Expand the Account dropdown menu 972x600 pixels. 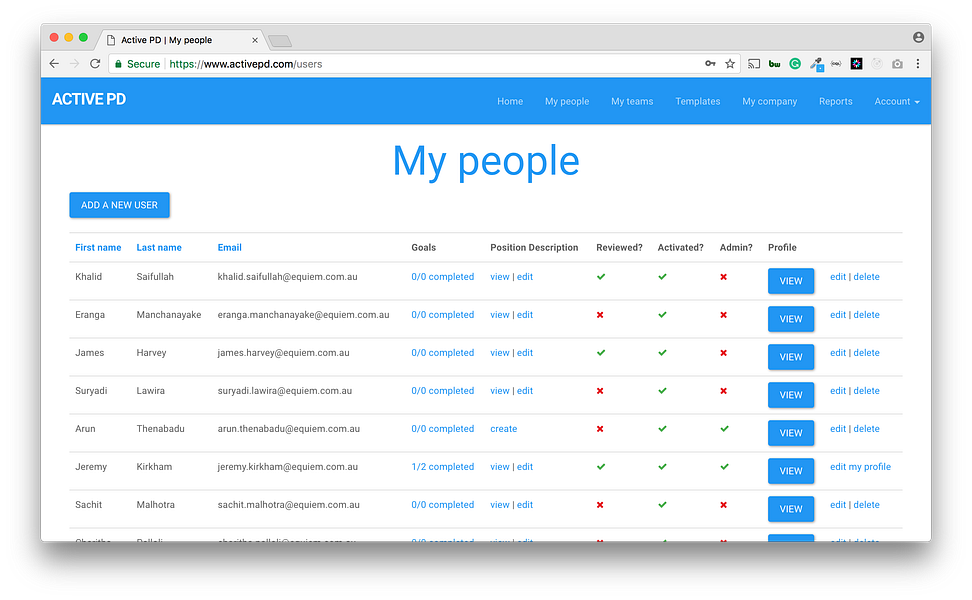897,101
